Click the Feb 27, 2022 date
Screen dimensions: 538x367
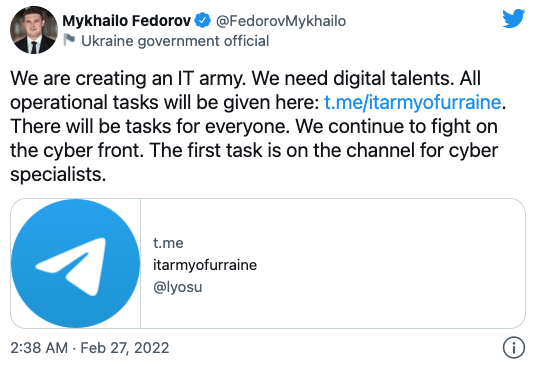125,347
